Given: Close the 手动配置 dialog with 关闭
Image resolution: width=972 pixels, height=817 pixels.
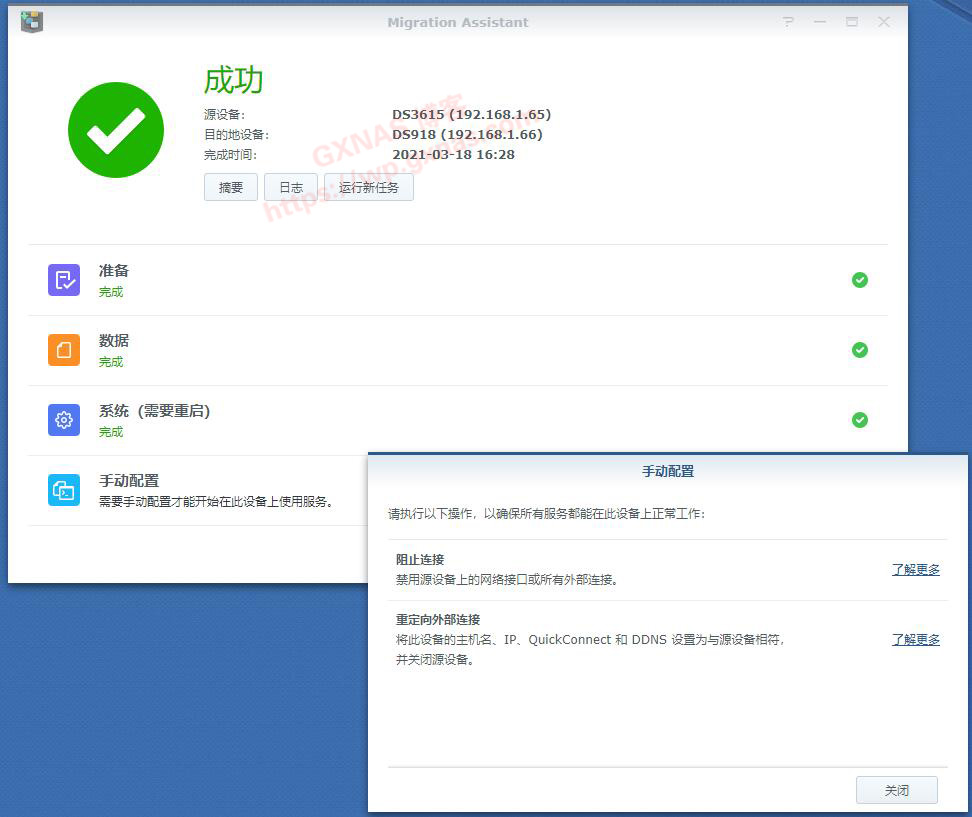Looking at the screenshot, I should click(x=896, y=790).
